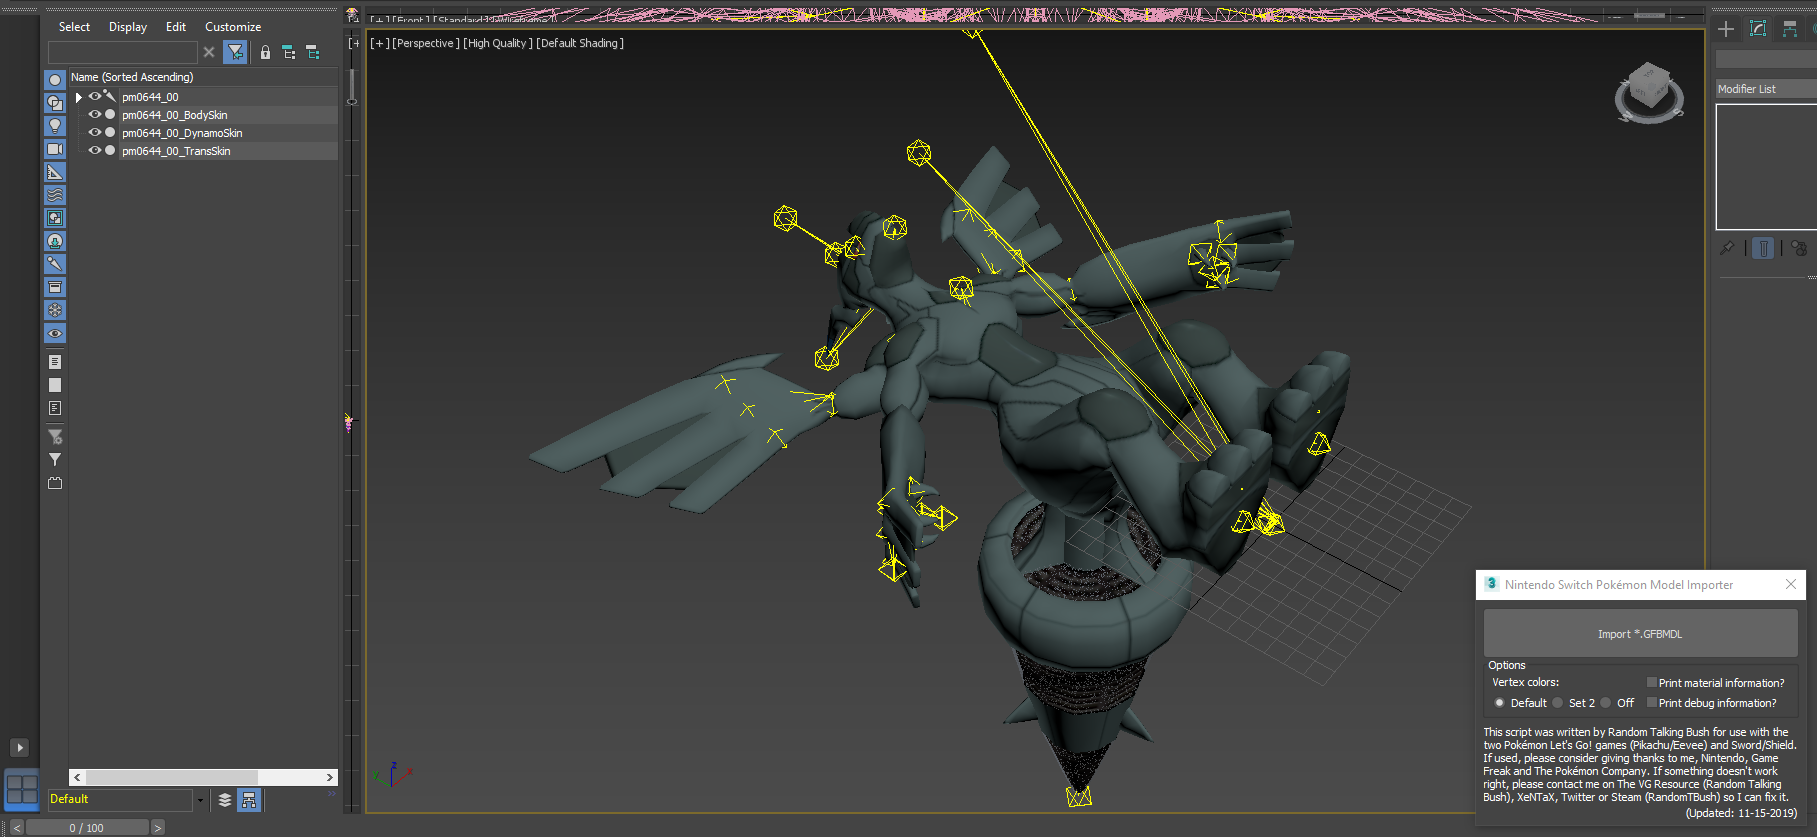This screenshot has width=1817, height=837.
Task: Open the Default workspace dropdown arrow
Action: (200, 800)
